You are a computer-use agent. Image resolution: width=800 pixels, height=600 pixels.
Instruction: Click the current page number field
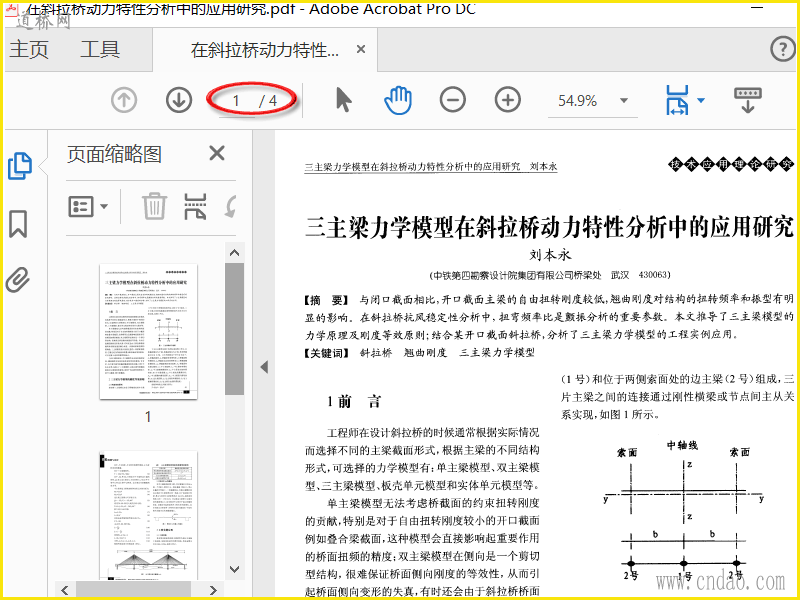pos(236,101)
